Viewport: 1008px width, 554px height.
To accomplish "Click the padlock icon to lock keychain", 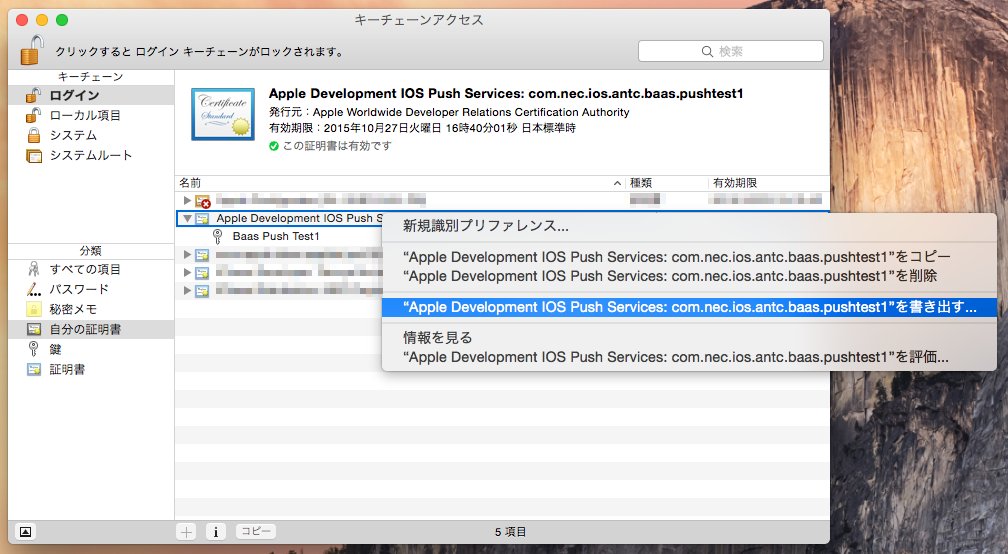I will click(32, 50).
